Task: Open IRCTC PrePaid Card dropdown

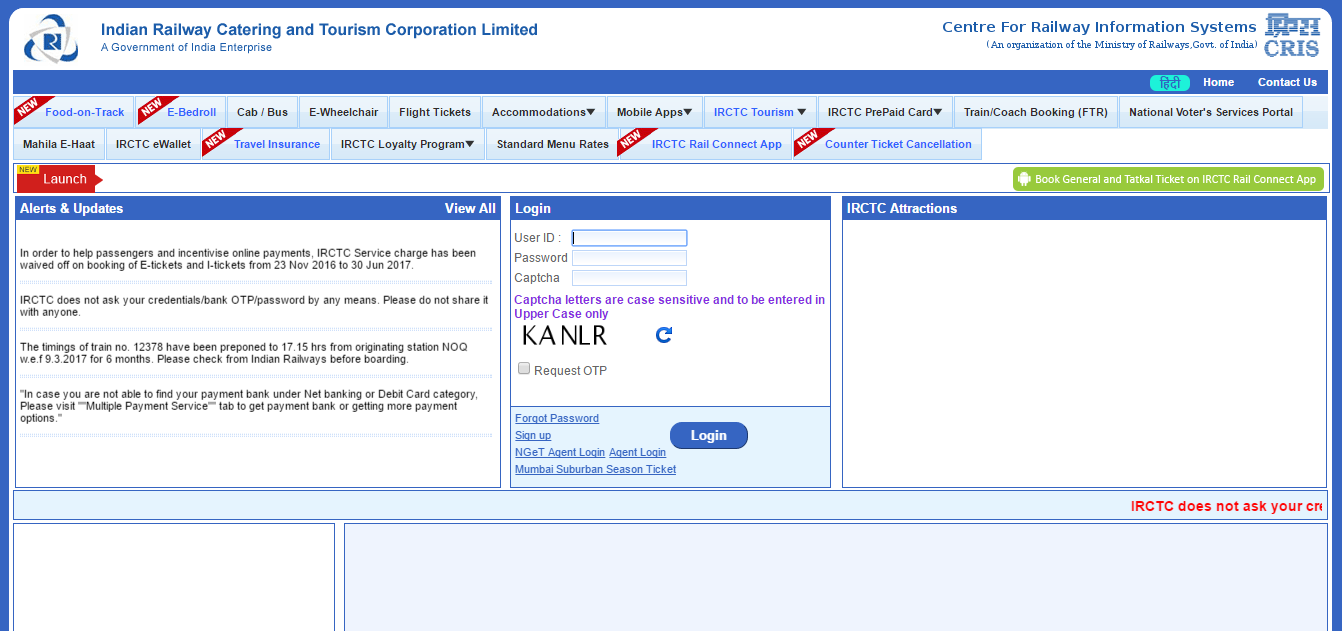Action: point(885,112)
